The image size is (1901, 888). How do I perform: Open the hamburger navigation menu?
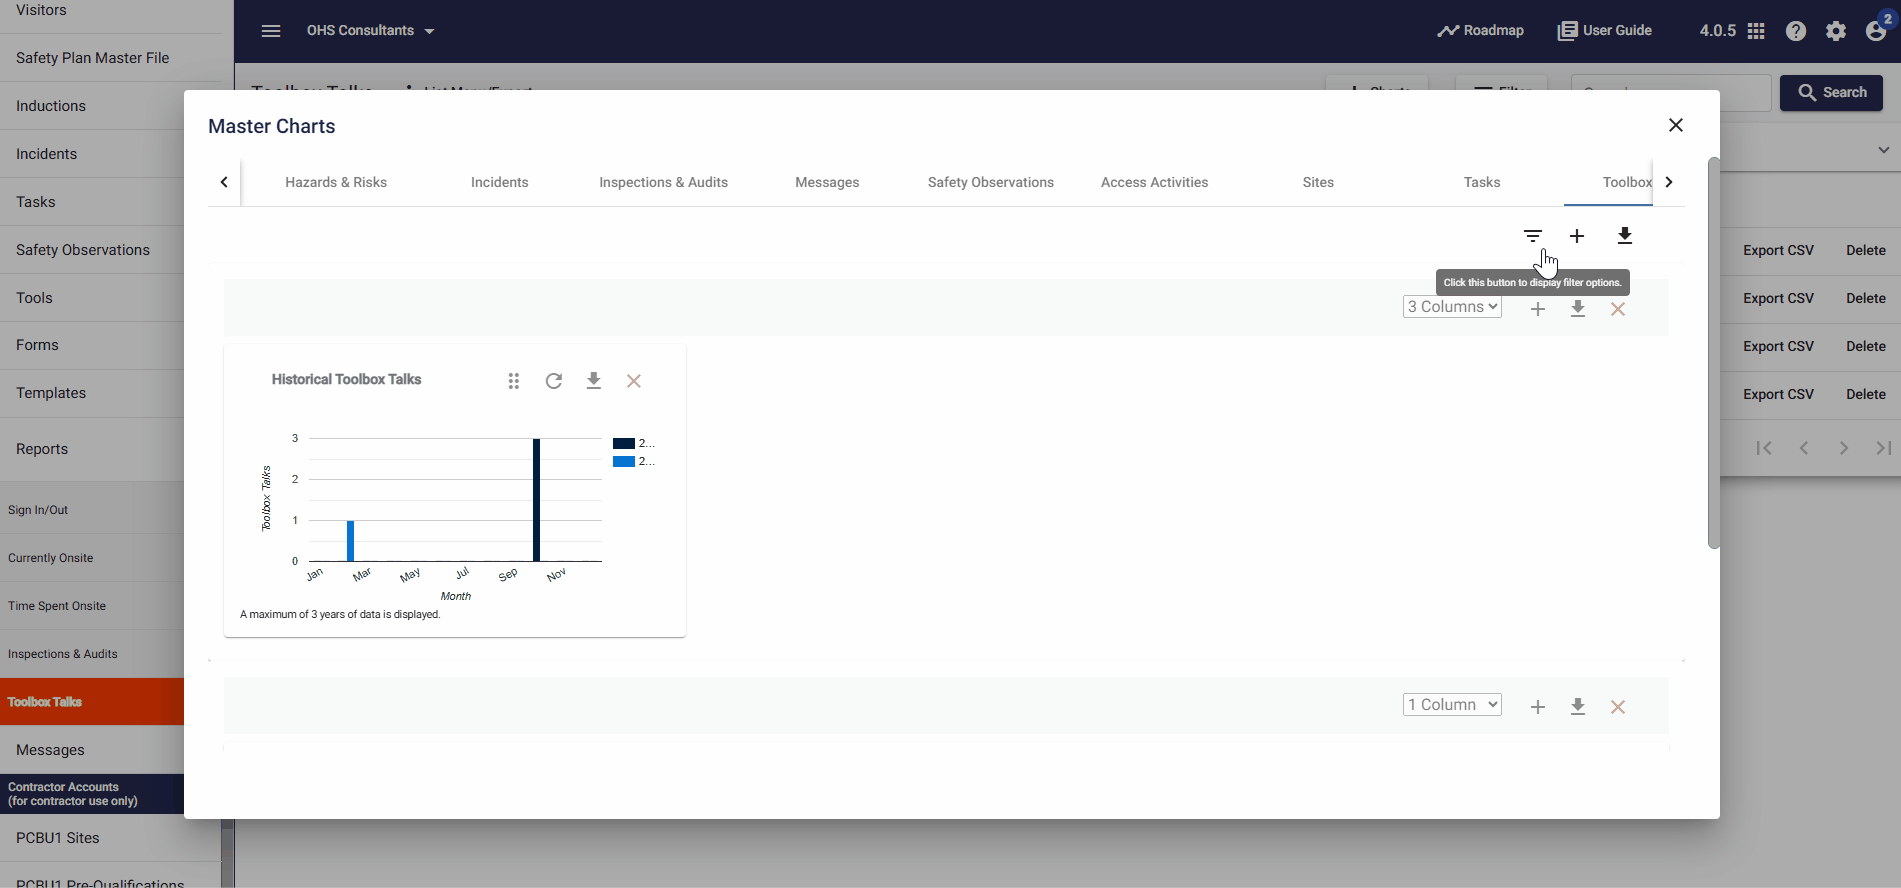[271, 31]
